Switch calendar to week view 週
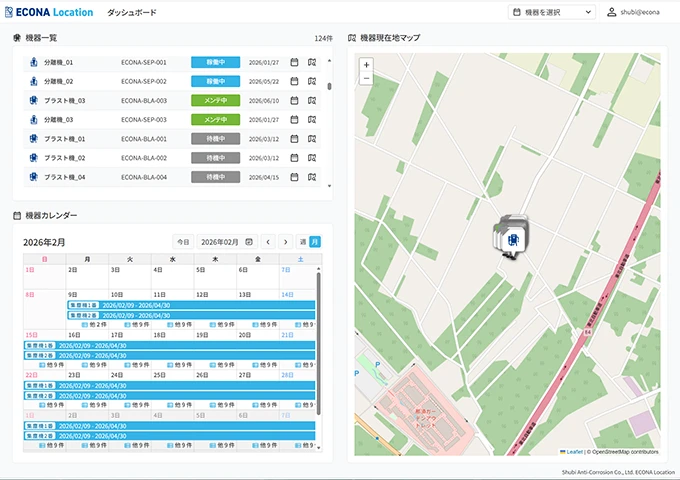 coord(303,242)
